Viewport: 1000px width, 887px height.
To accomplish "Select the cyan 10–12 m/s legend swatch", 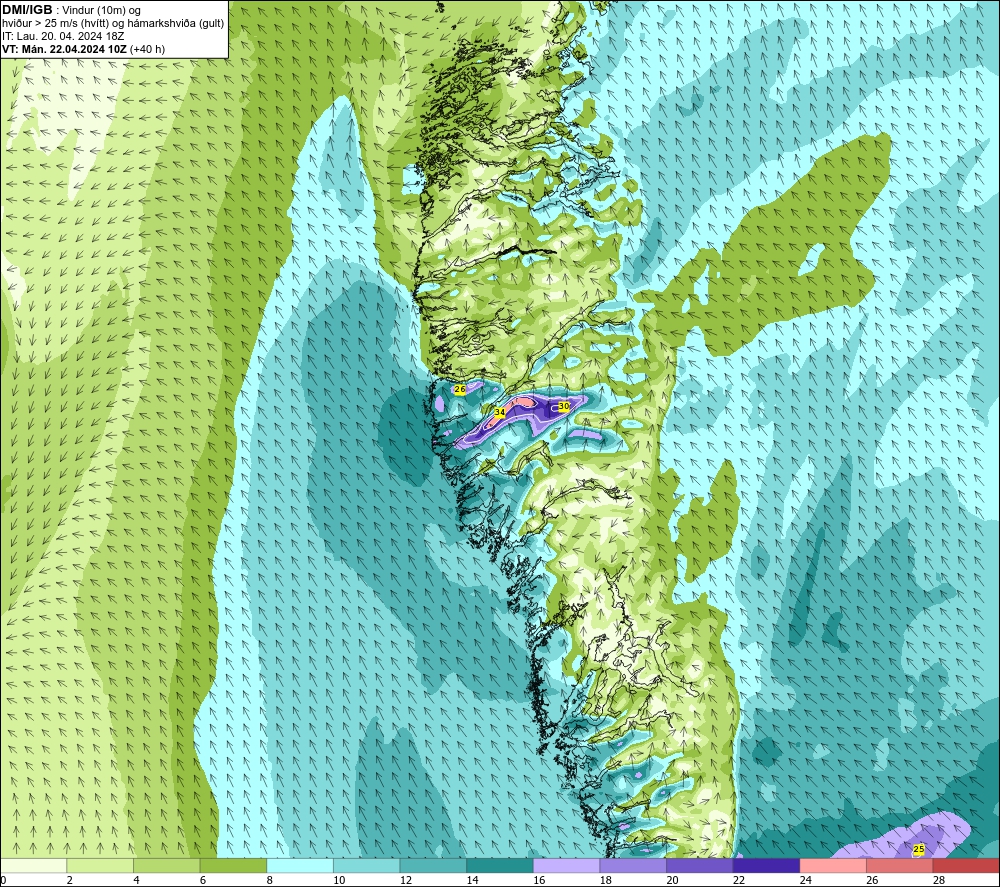I will 367,865.
